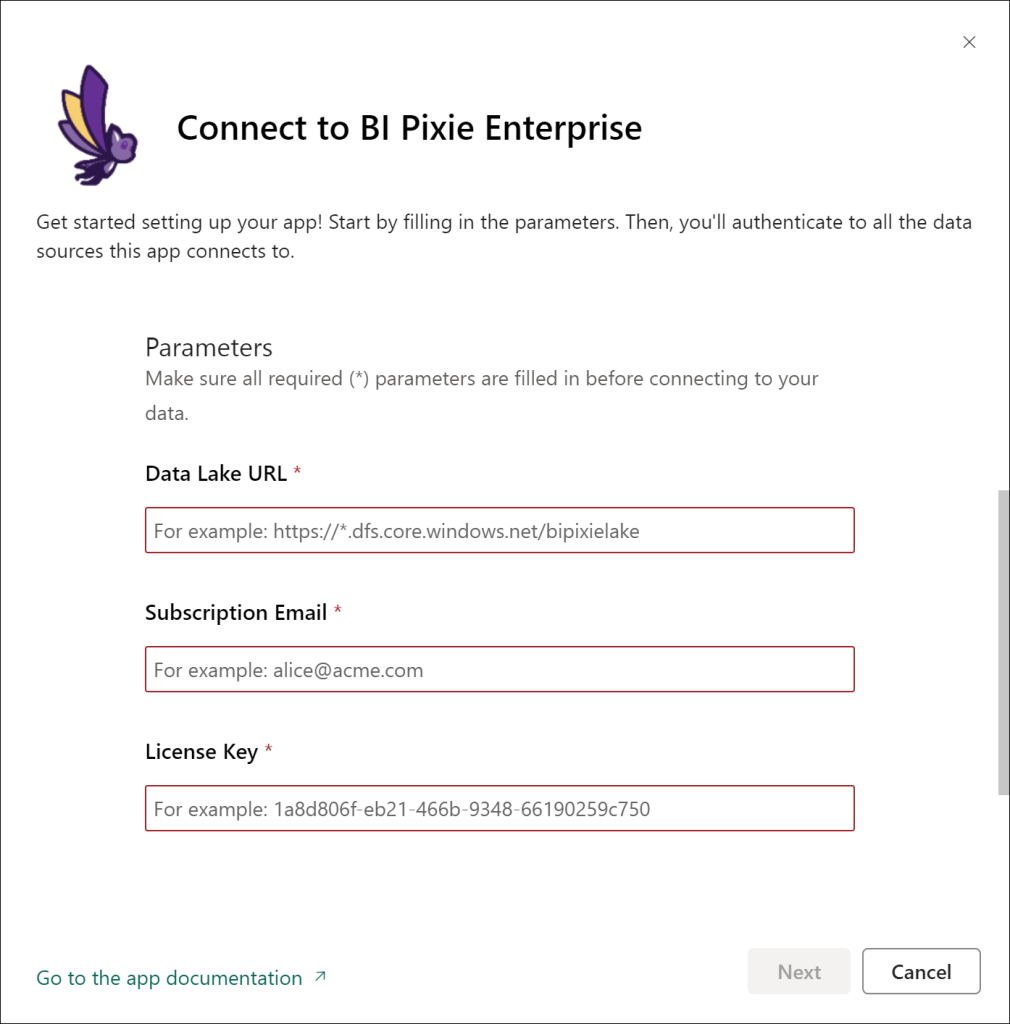Image resolution: width=1010 pixels, height=1024 pixels.
Task: Focus the Data Lake URL input field
Action: [x=500, y=531]
